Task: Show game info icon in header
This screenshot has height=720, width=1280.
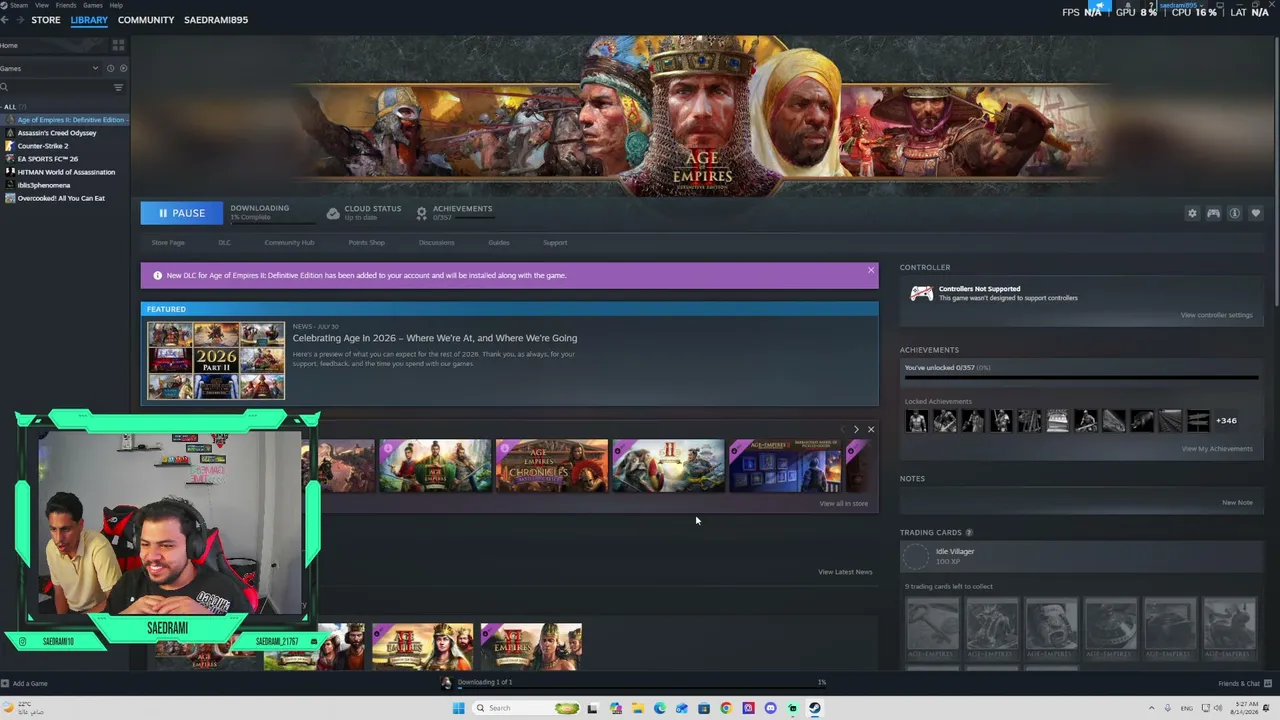Action: pos(1234,213)
